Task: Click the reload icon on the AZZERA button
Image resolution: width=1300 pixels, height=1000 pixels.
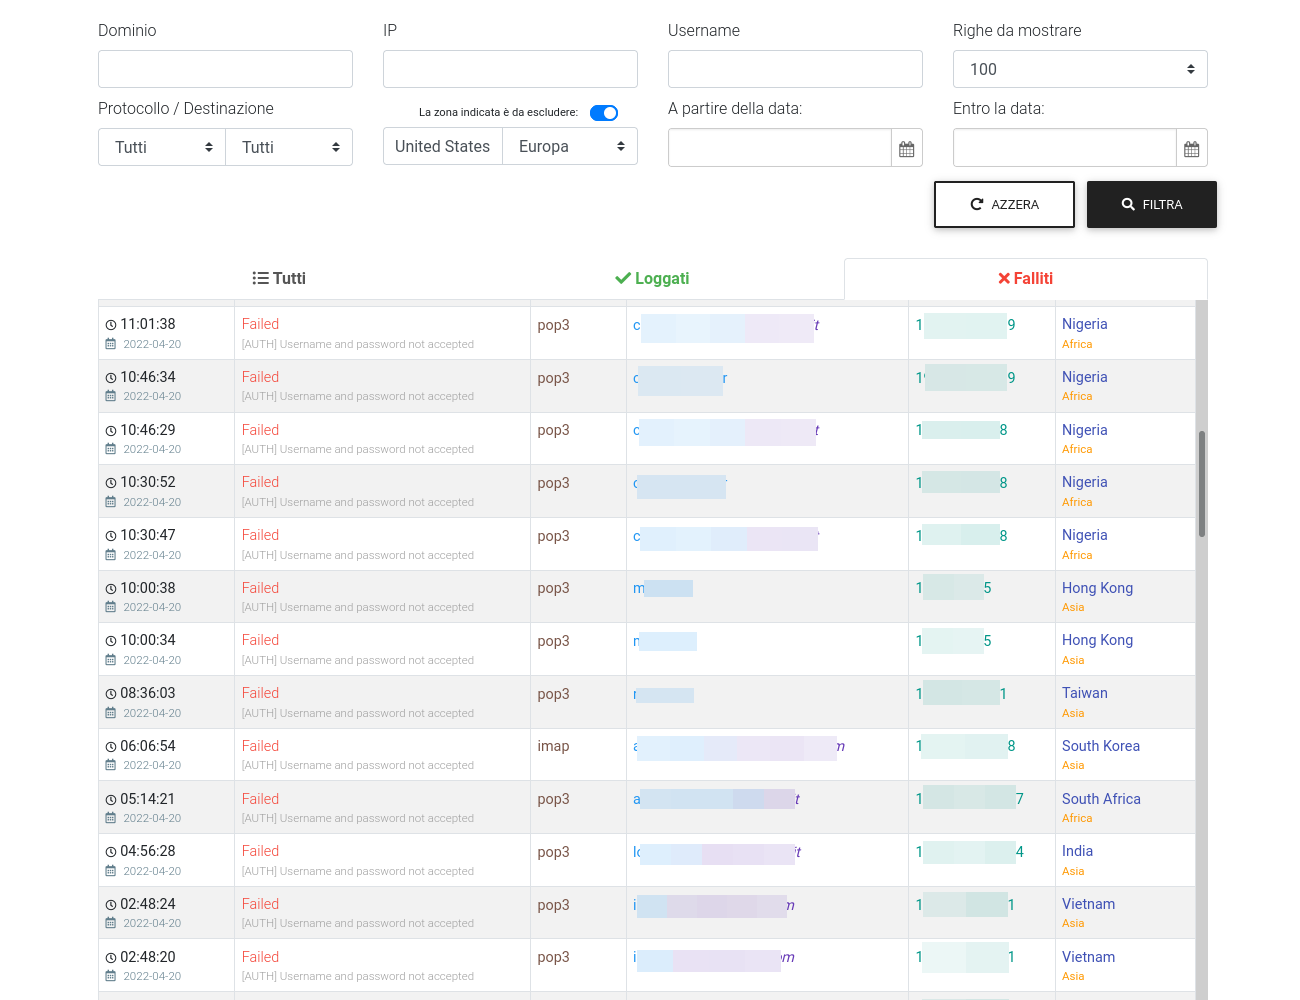Action: coord(977,204)
